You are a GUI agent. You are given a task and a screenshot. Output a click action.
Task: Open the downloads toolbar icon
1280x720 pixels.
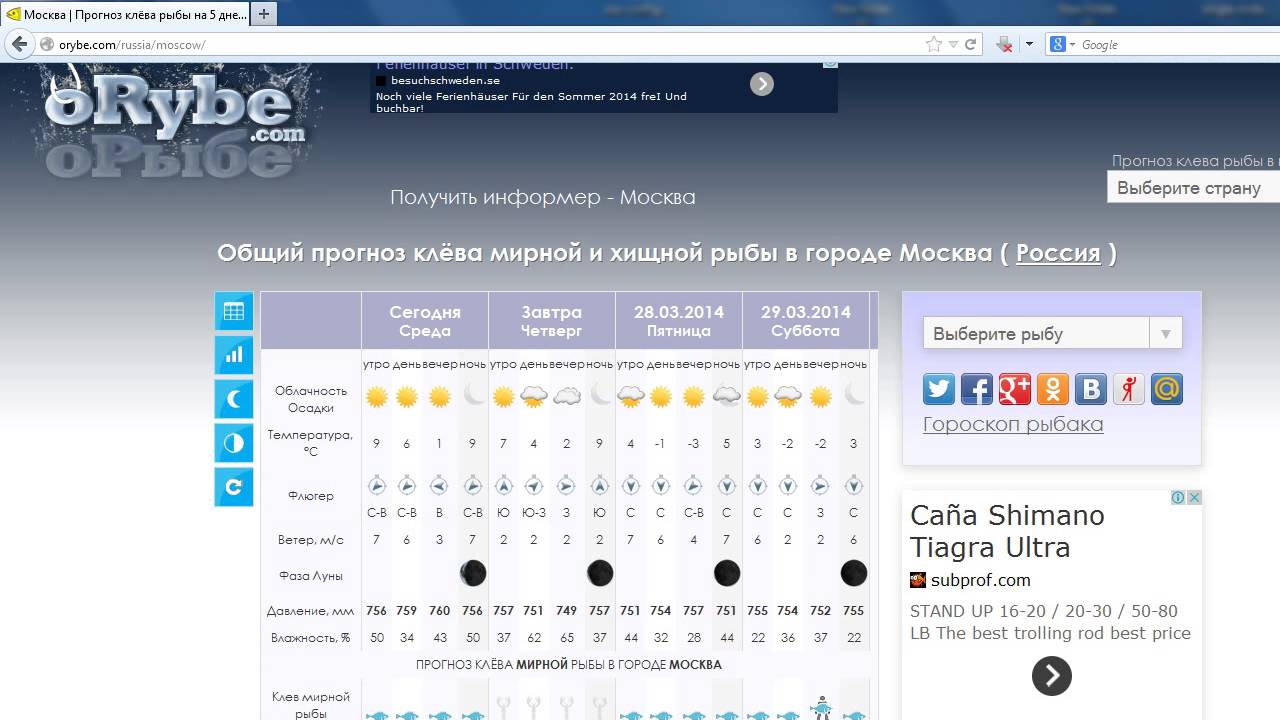coord(1005,44)
